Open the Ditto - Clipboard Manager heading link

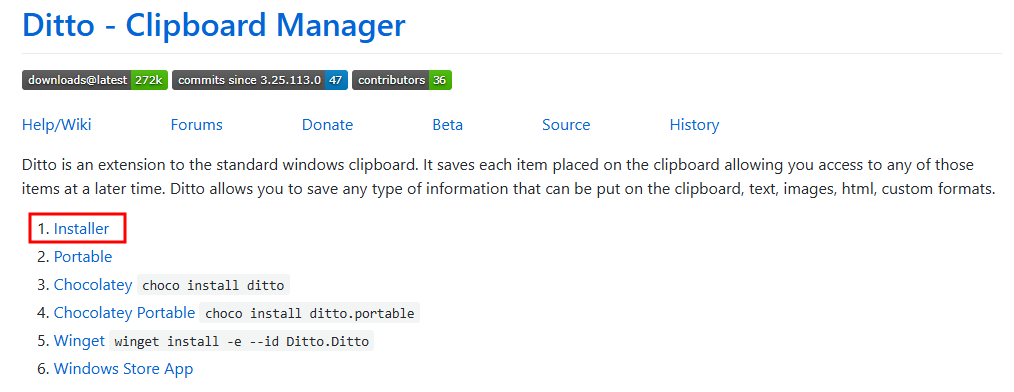click(213, 25)
